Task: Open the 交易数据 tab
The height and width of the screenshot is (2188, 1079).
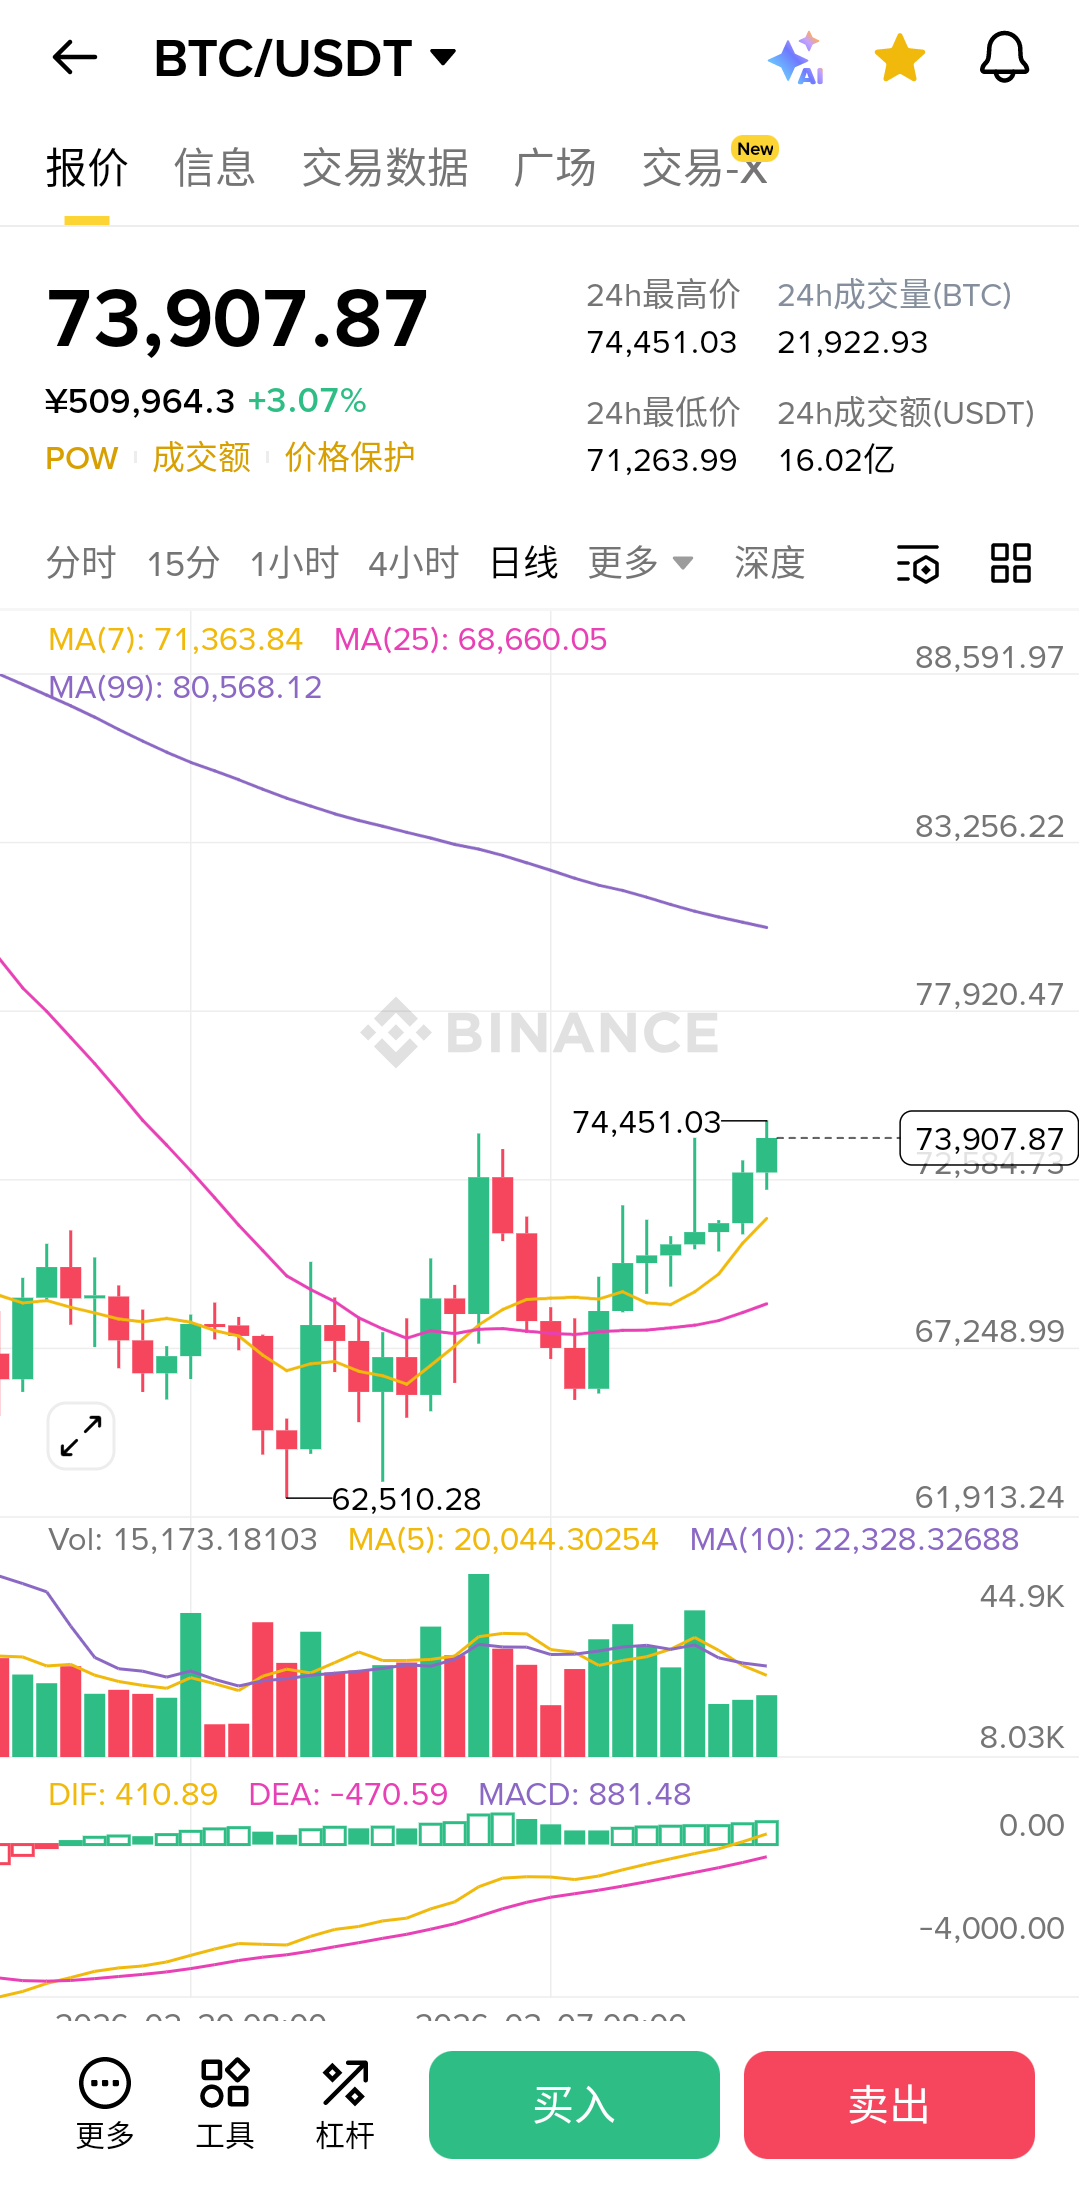Action: [385, 168]
